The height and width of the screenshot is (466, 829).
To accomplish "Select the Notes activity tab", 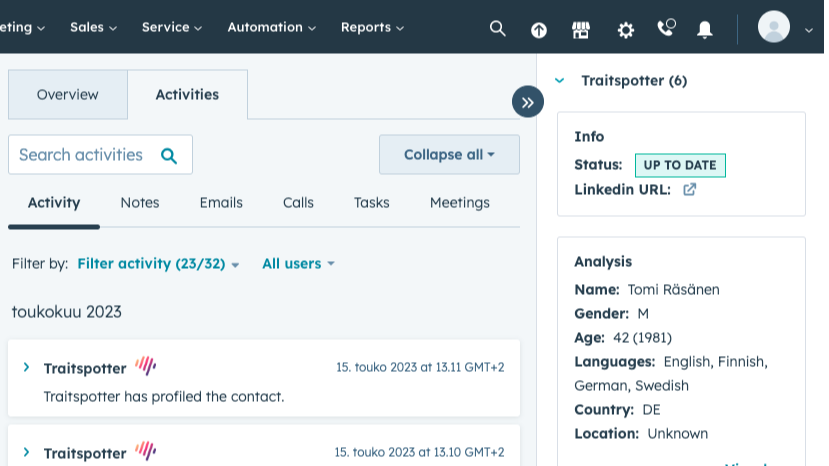I will point(140,203).
